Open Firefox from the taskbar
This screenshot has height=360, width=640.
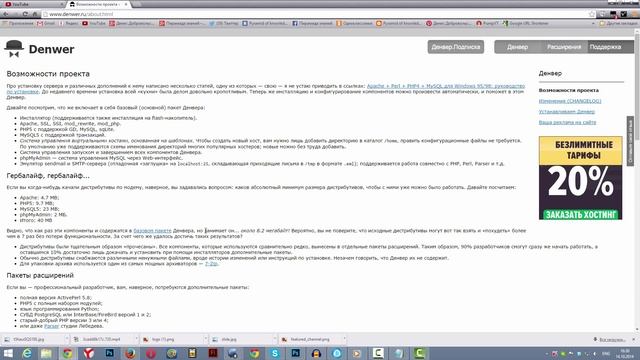(130, 353)
